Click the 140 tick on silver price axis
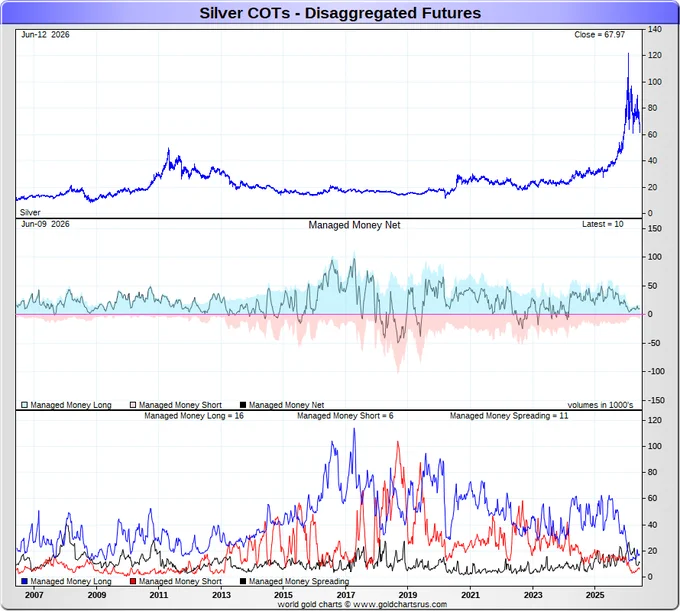This screenshot has height=611, width=680. [655, 29]
